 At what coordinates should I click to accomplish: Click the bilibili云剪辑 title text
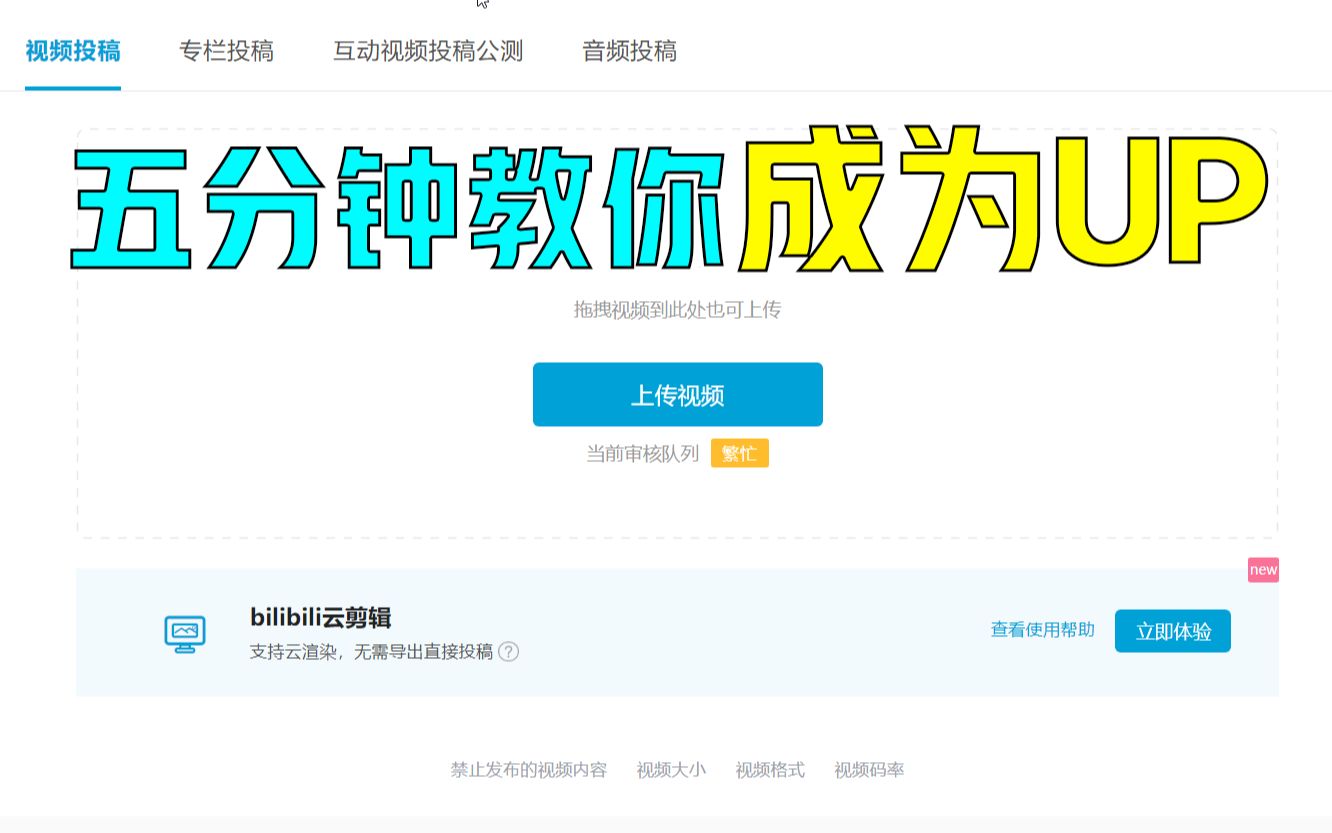(320, 617)
